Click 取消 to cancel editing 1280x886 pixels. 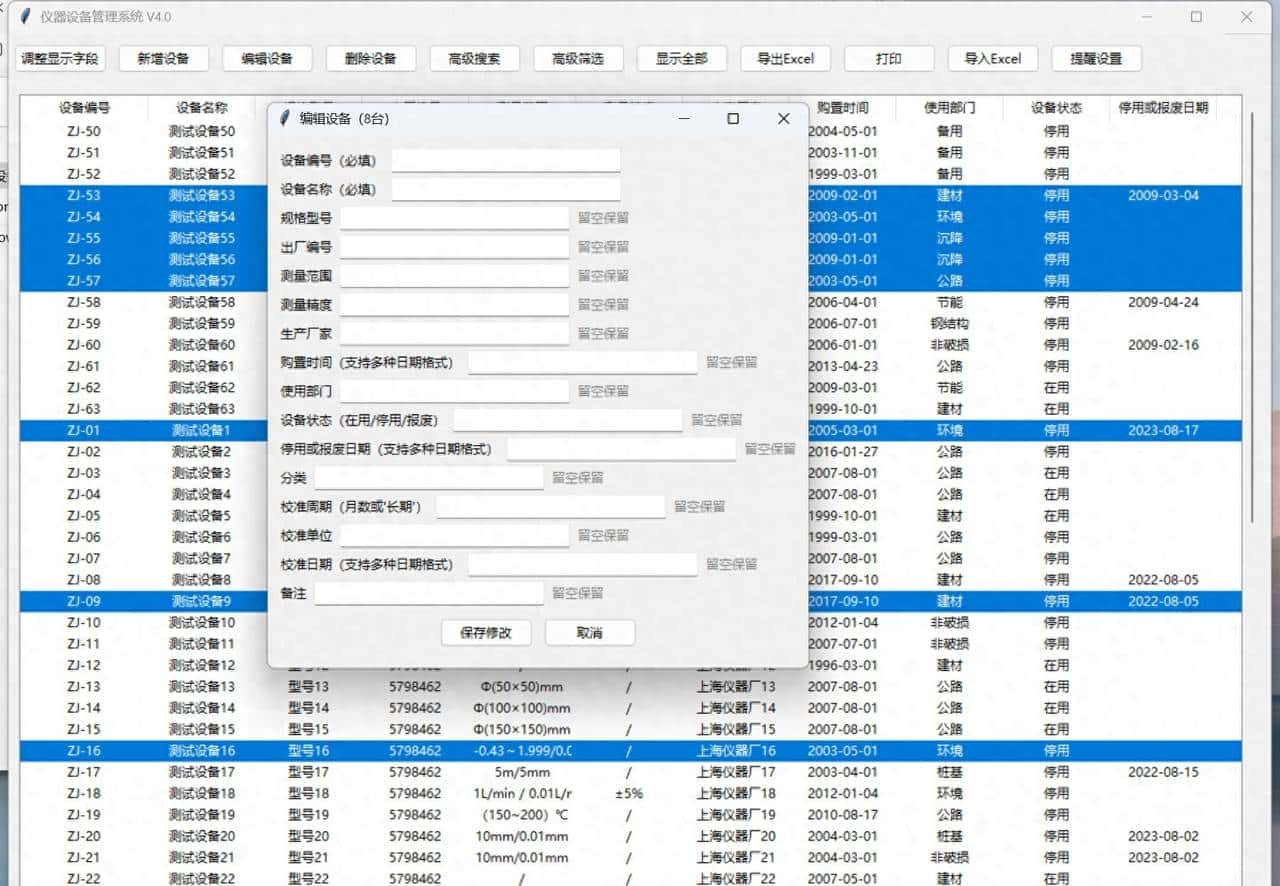[589, 632]
